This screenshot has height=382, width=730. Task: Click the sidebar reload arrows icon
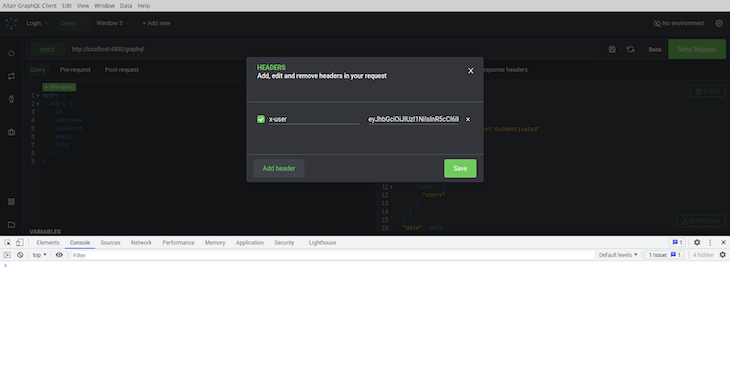tap(11, 76)
